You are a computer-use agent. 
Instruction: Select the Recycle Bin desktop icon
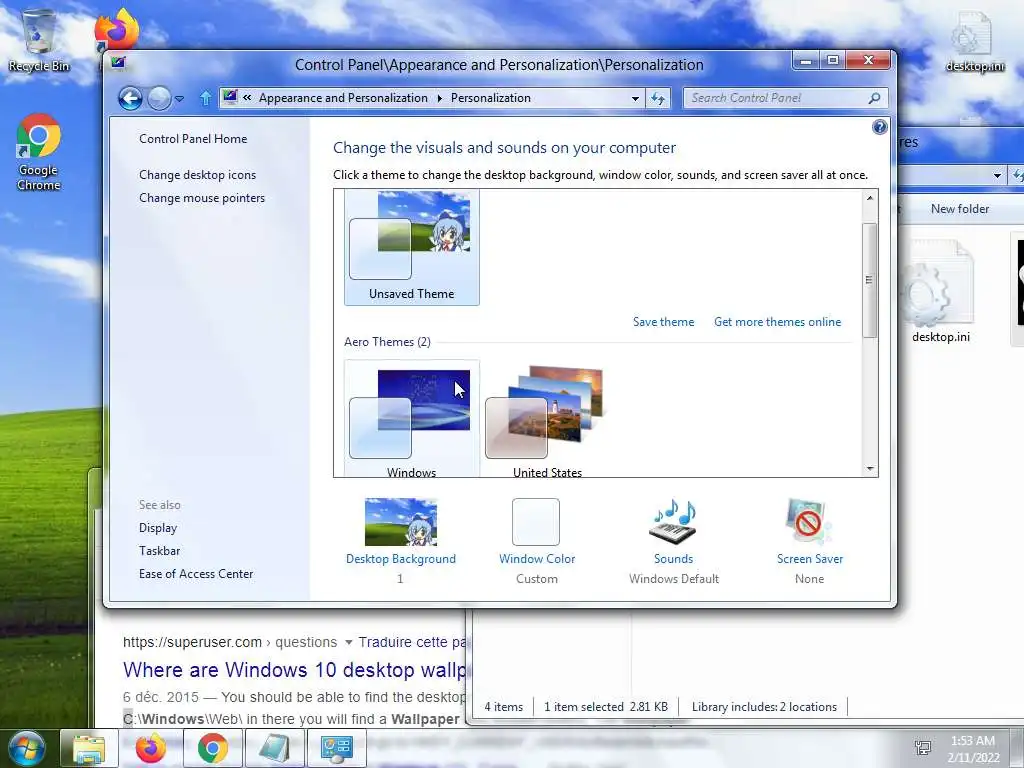click(39, 40)
